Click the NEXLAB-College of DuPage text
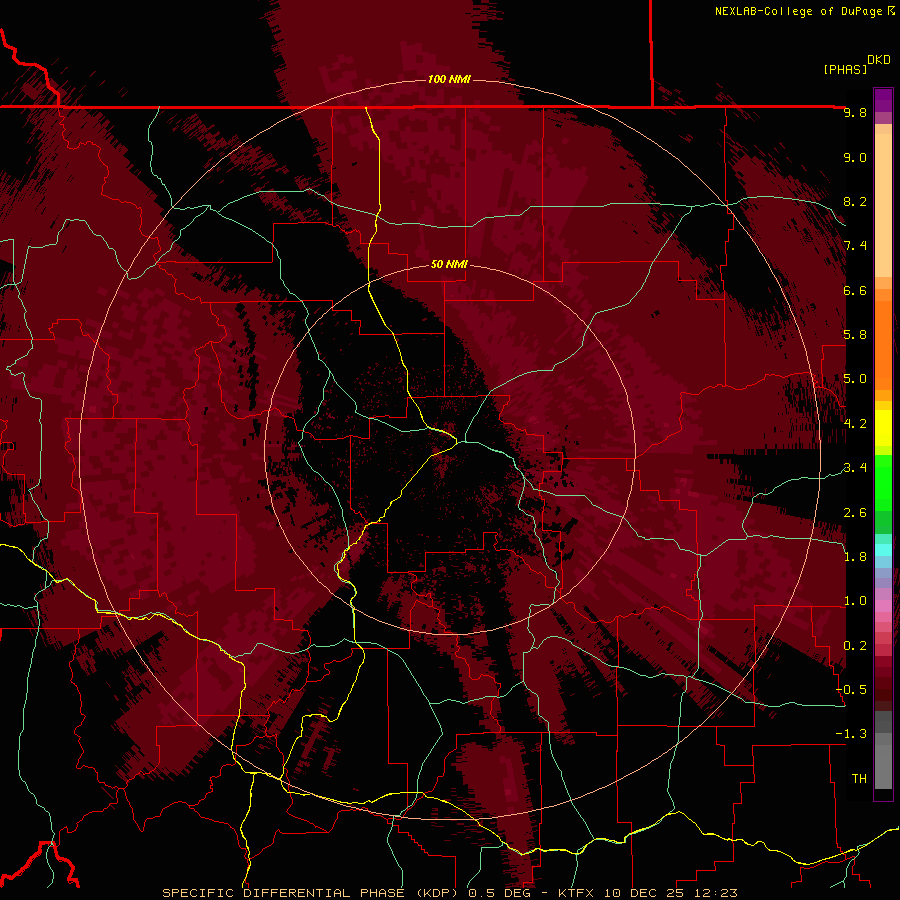 click(x=798, y=11)
